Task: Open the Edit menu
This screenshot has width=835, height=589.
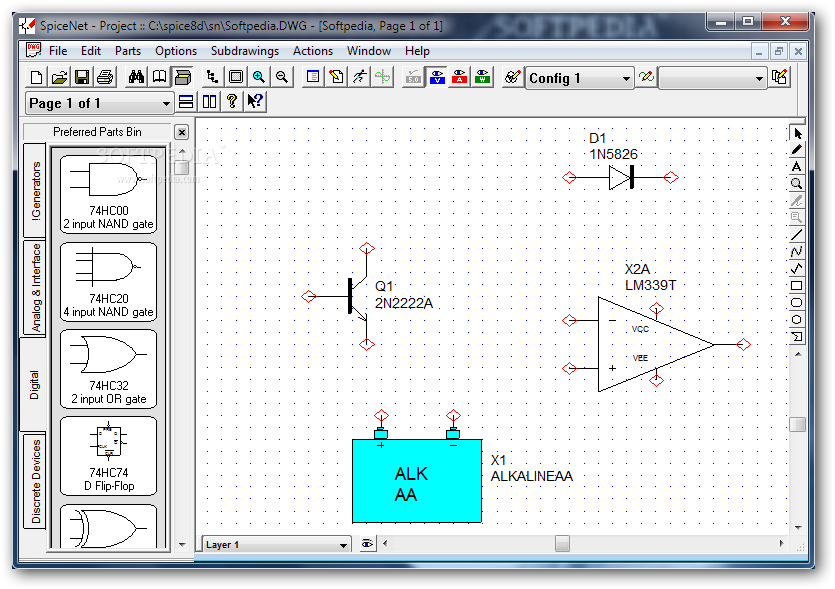Action: [91, 51]
